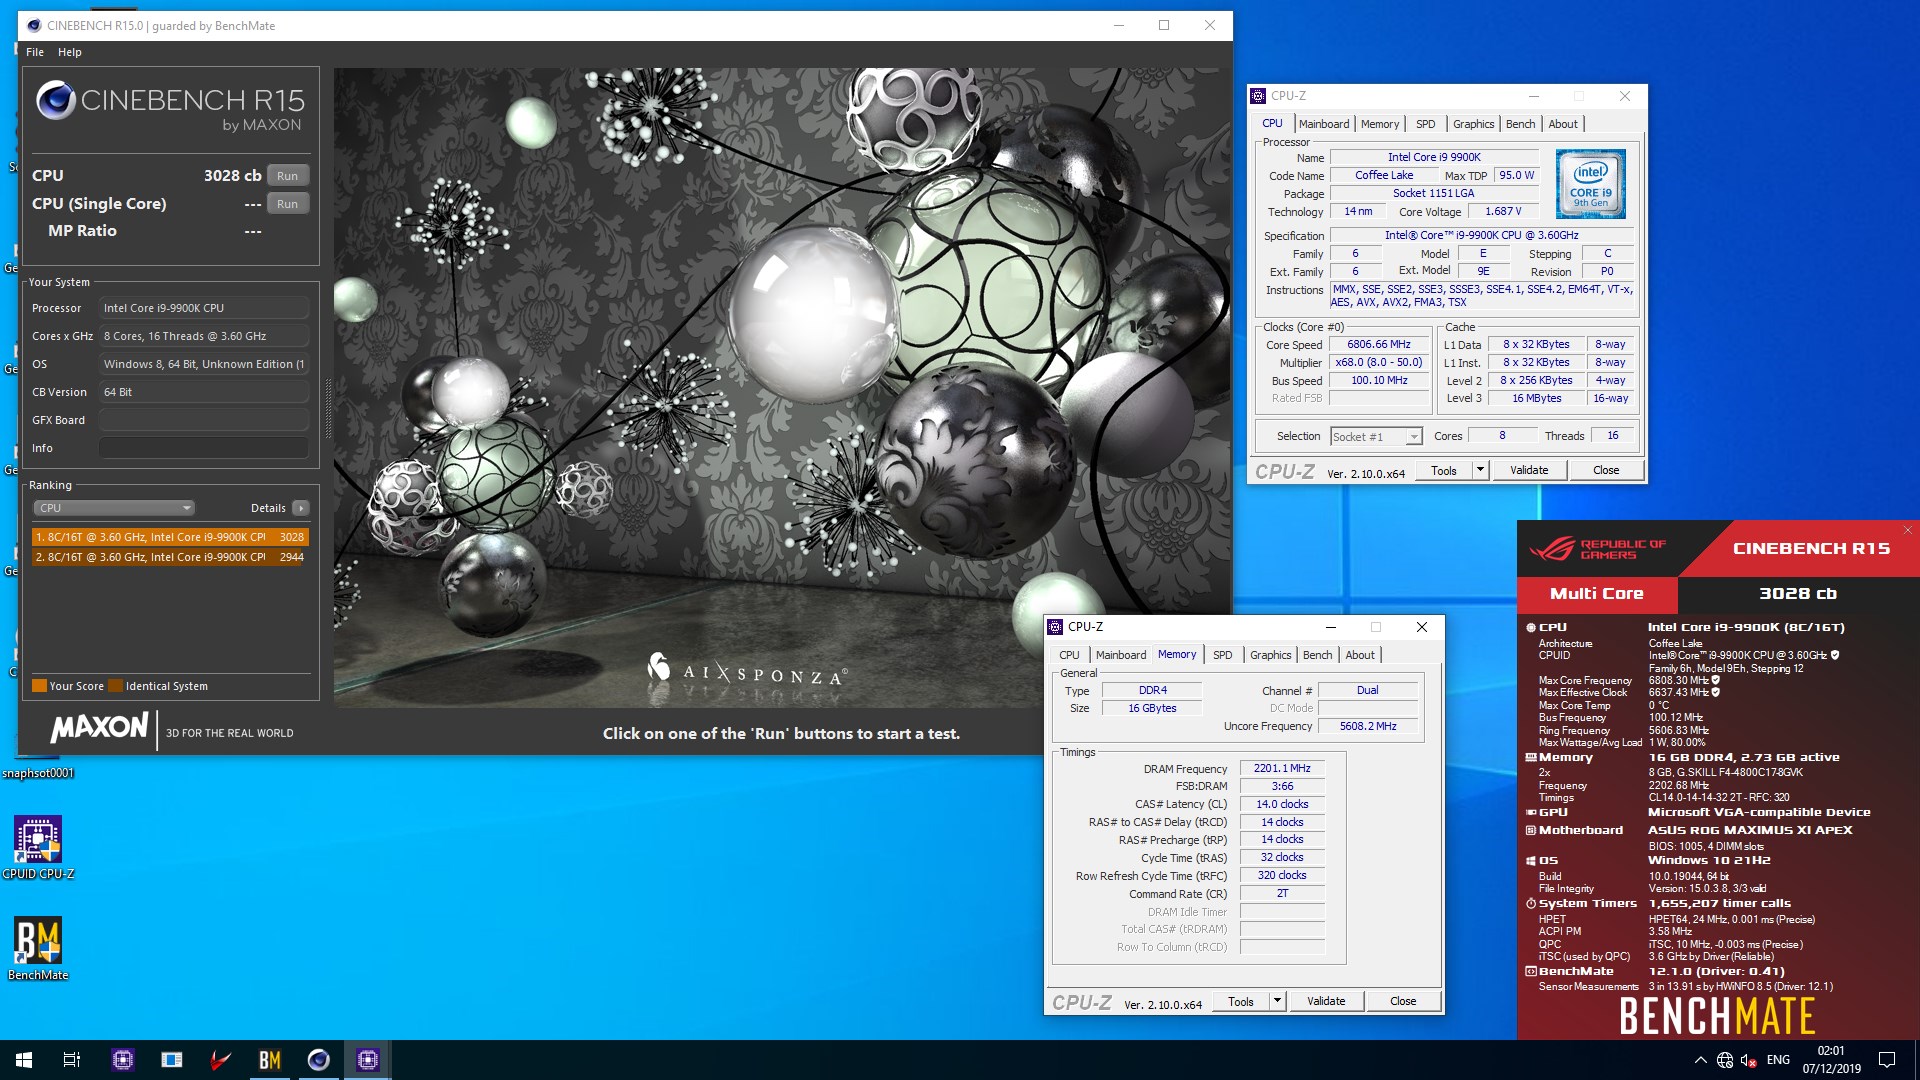Run the CPU (Single Core) benchmark
The height and width of the screenshot is (1080, 1920).
point(287,204)
